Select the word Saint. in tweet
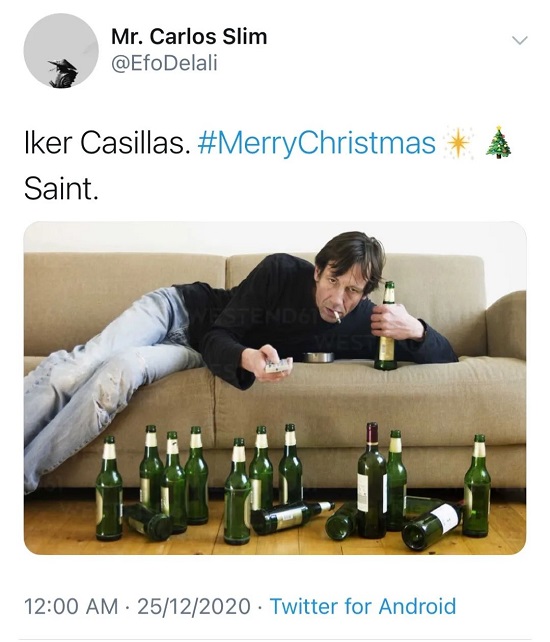Image resolution: width=550 pixels, height=642 pixels. coord(61,189)
